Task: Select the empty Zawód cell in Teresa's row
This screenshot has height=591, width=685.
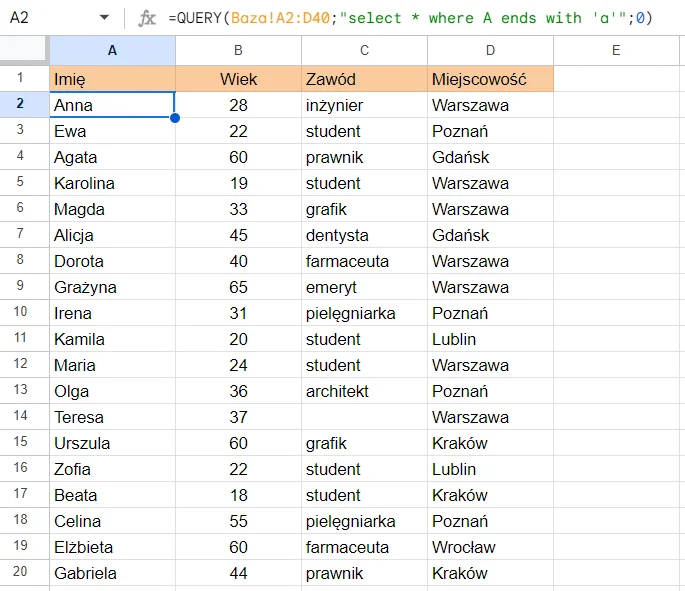Action: point(364,417)
